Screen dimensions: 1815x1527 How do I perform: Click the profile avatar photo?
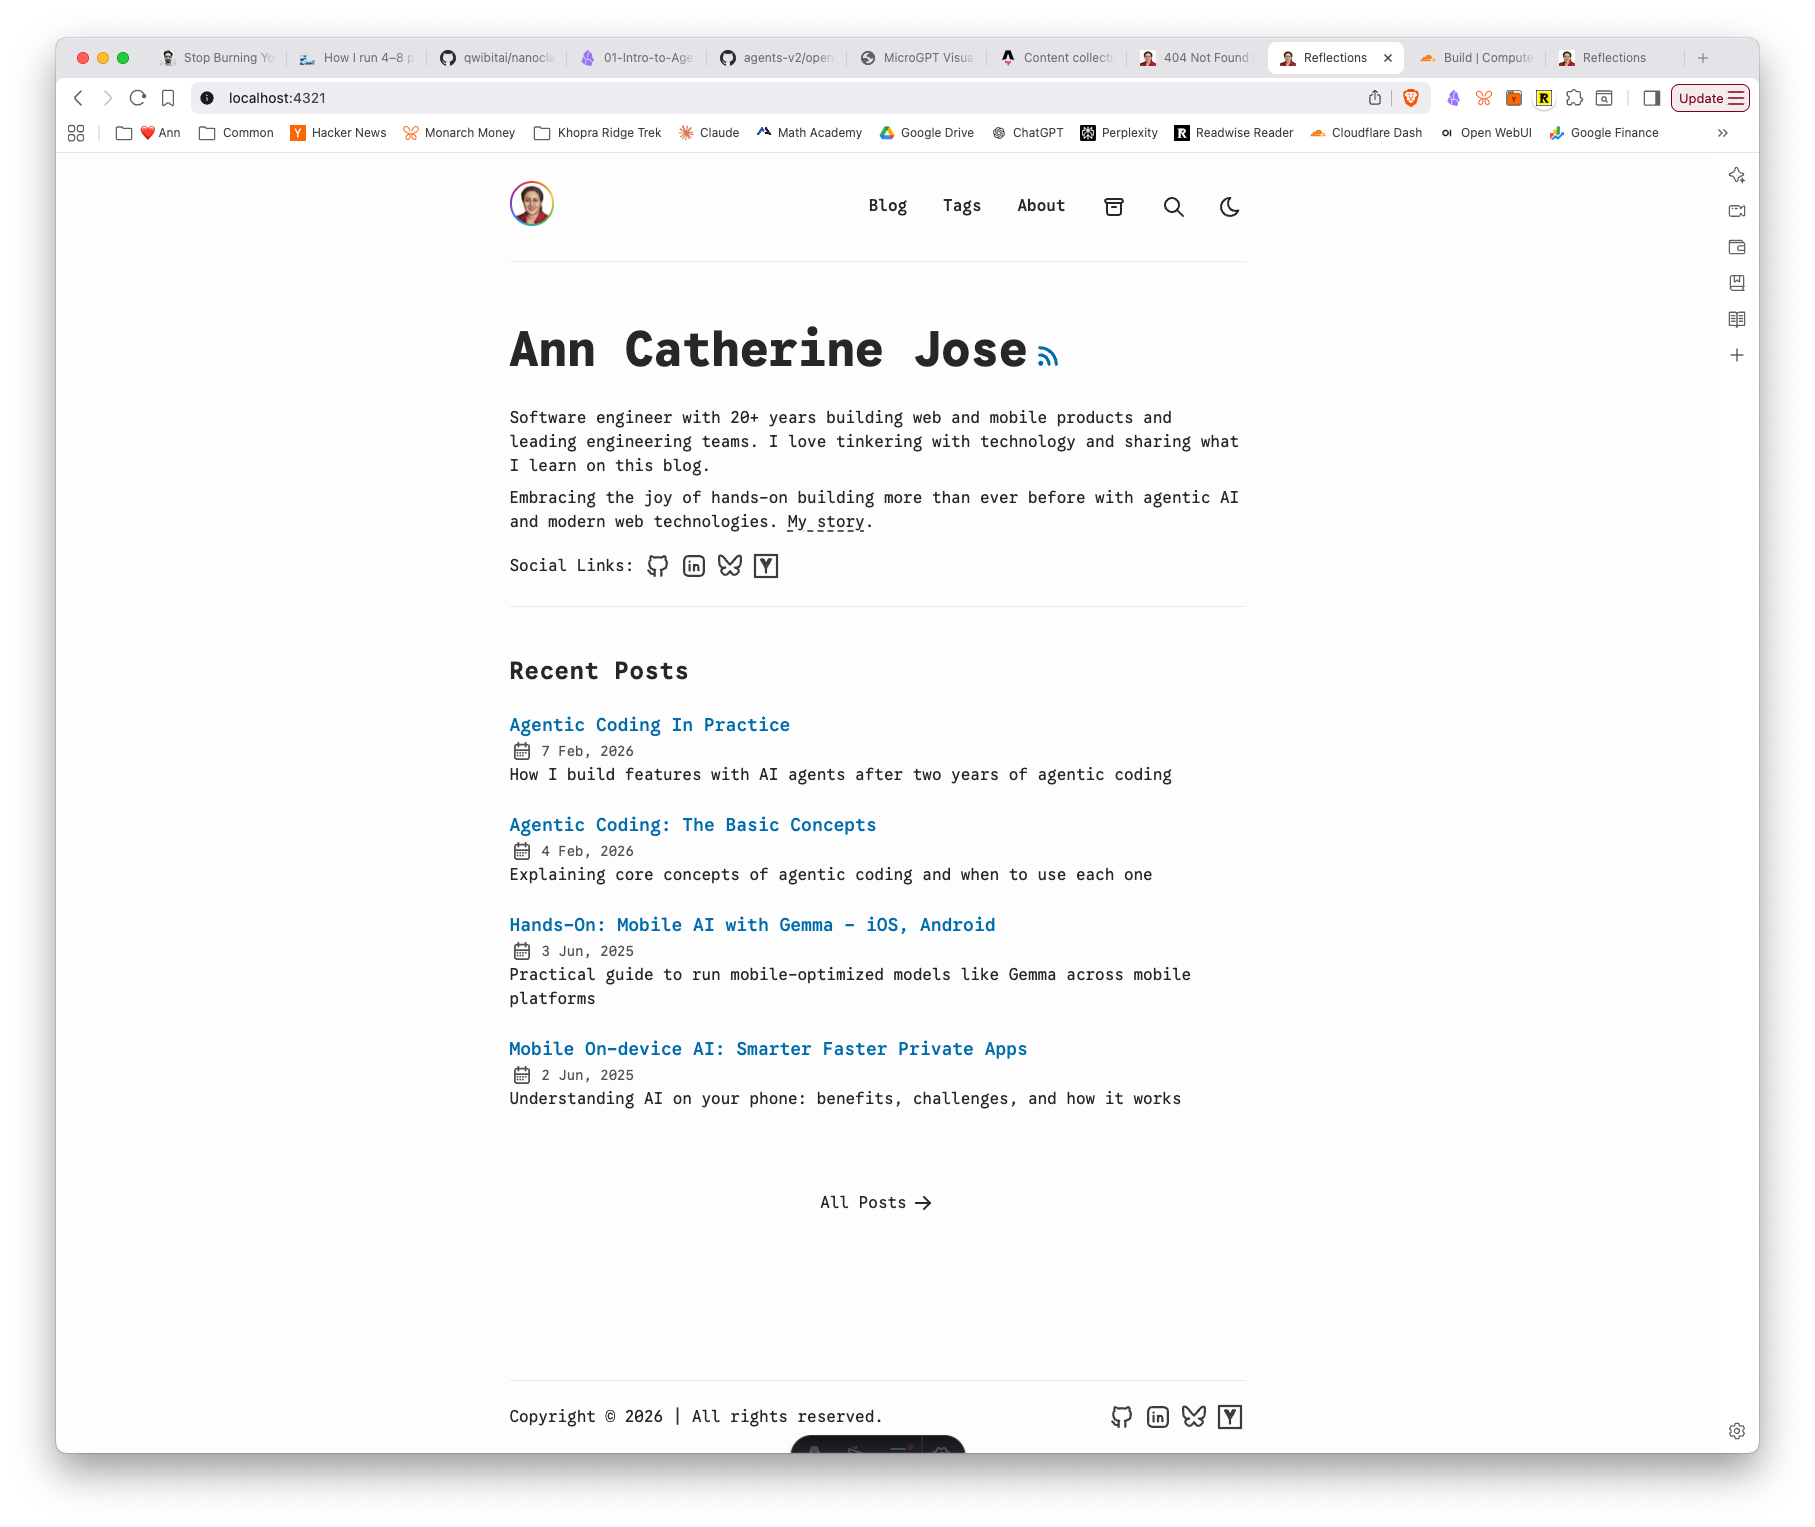pyautogui.click(x=532, y=203)
